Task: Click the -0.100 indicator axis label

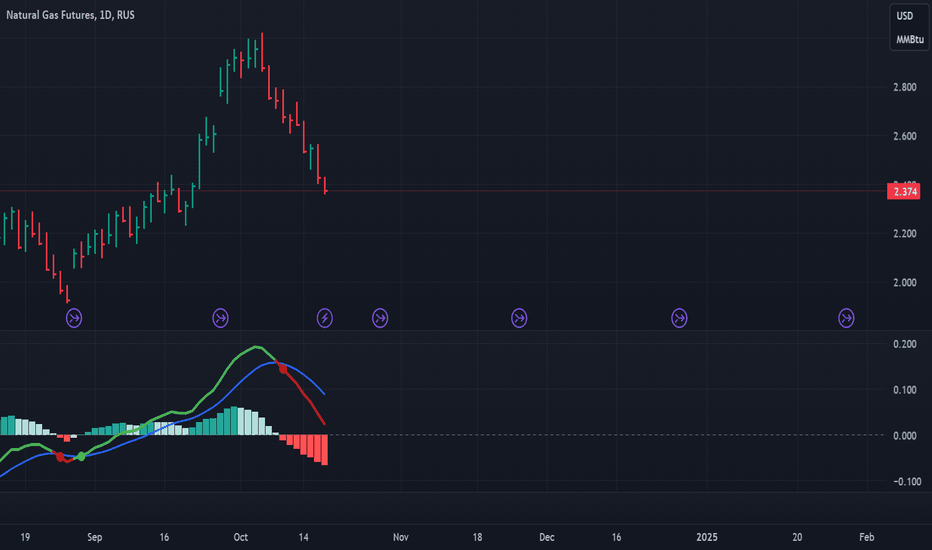Action: pyautogui.click(x=907, y=482)
